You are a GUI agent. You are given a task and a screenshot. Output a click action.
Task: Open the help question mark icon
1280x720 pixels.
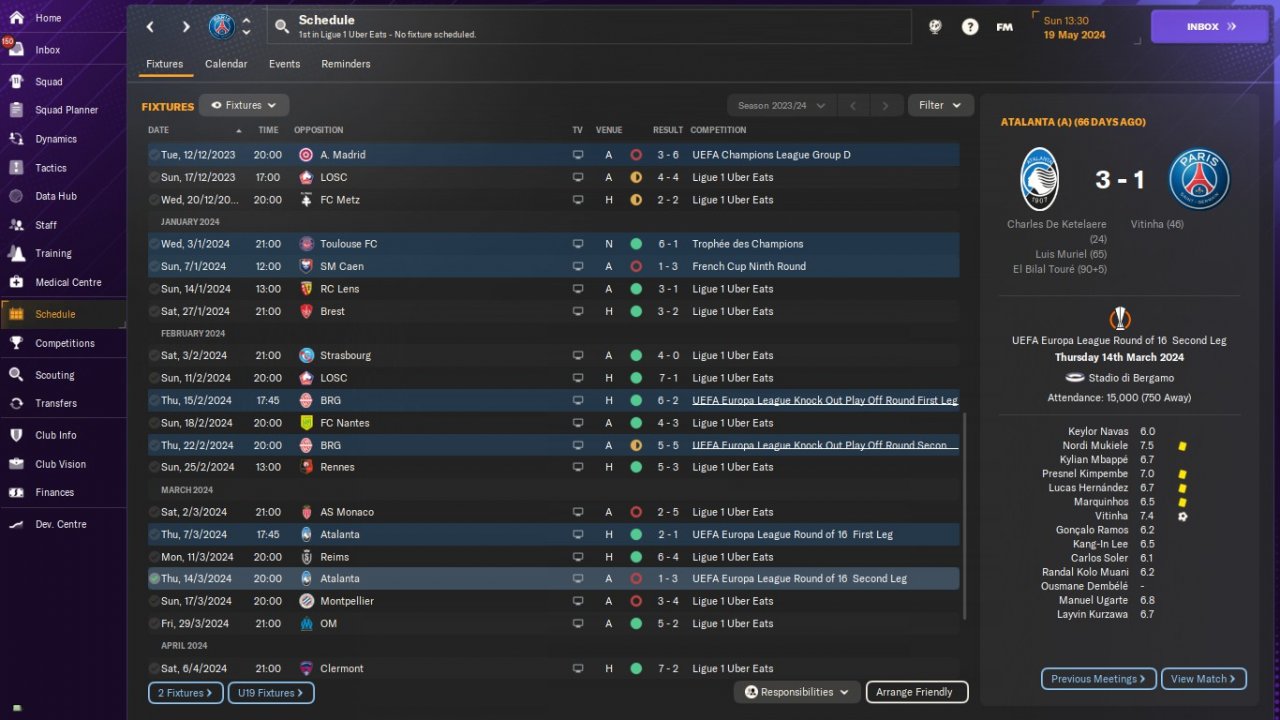pyautogui.click(x=970, y=27)
